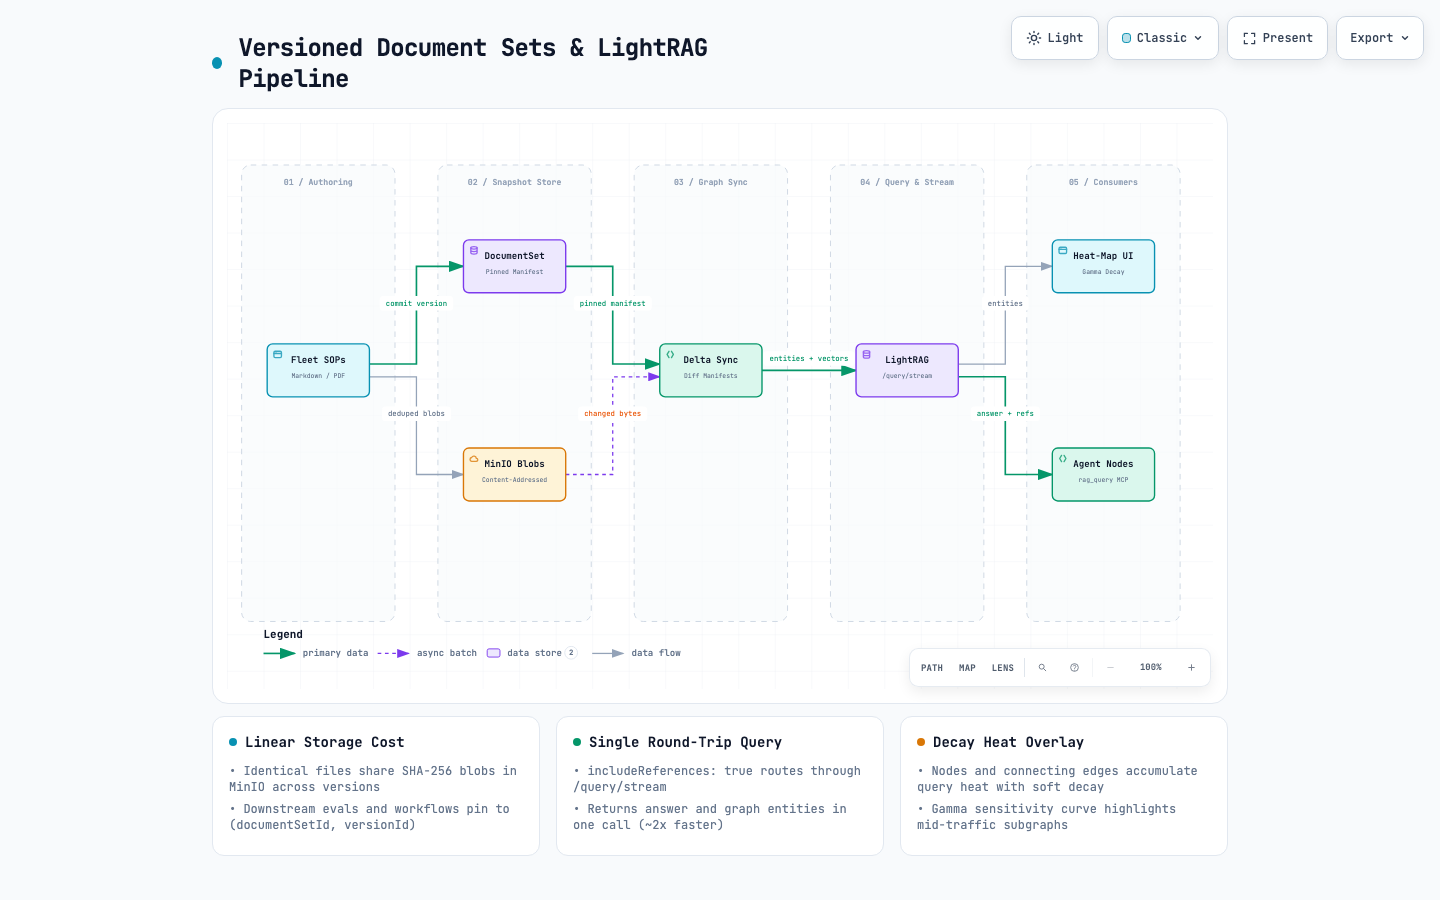Zoom in with the plus button
The image size is (1440, 900).
[x=1191, y=668]
